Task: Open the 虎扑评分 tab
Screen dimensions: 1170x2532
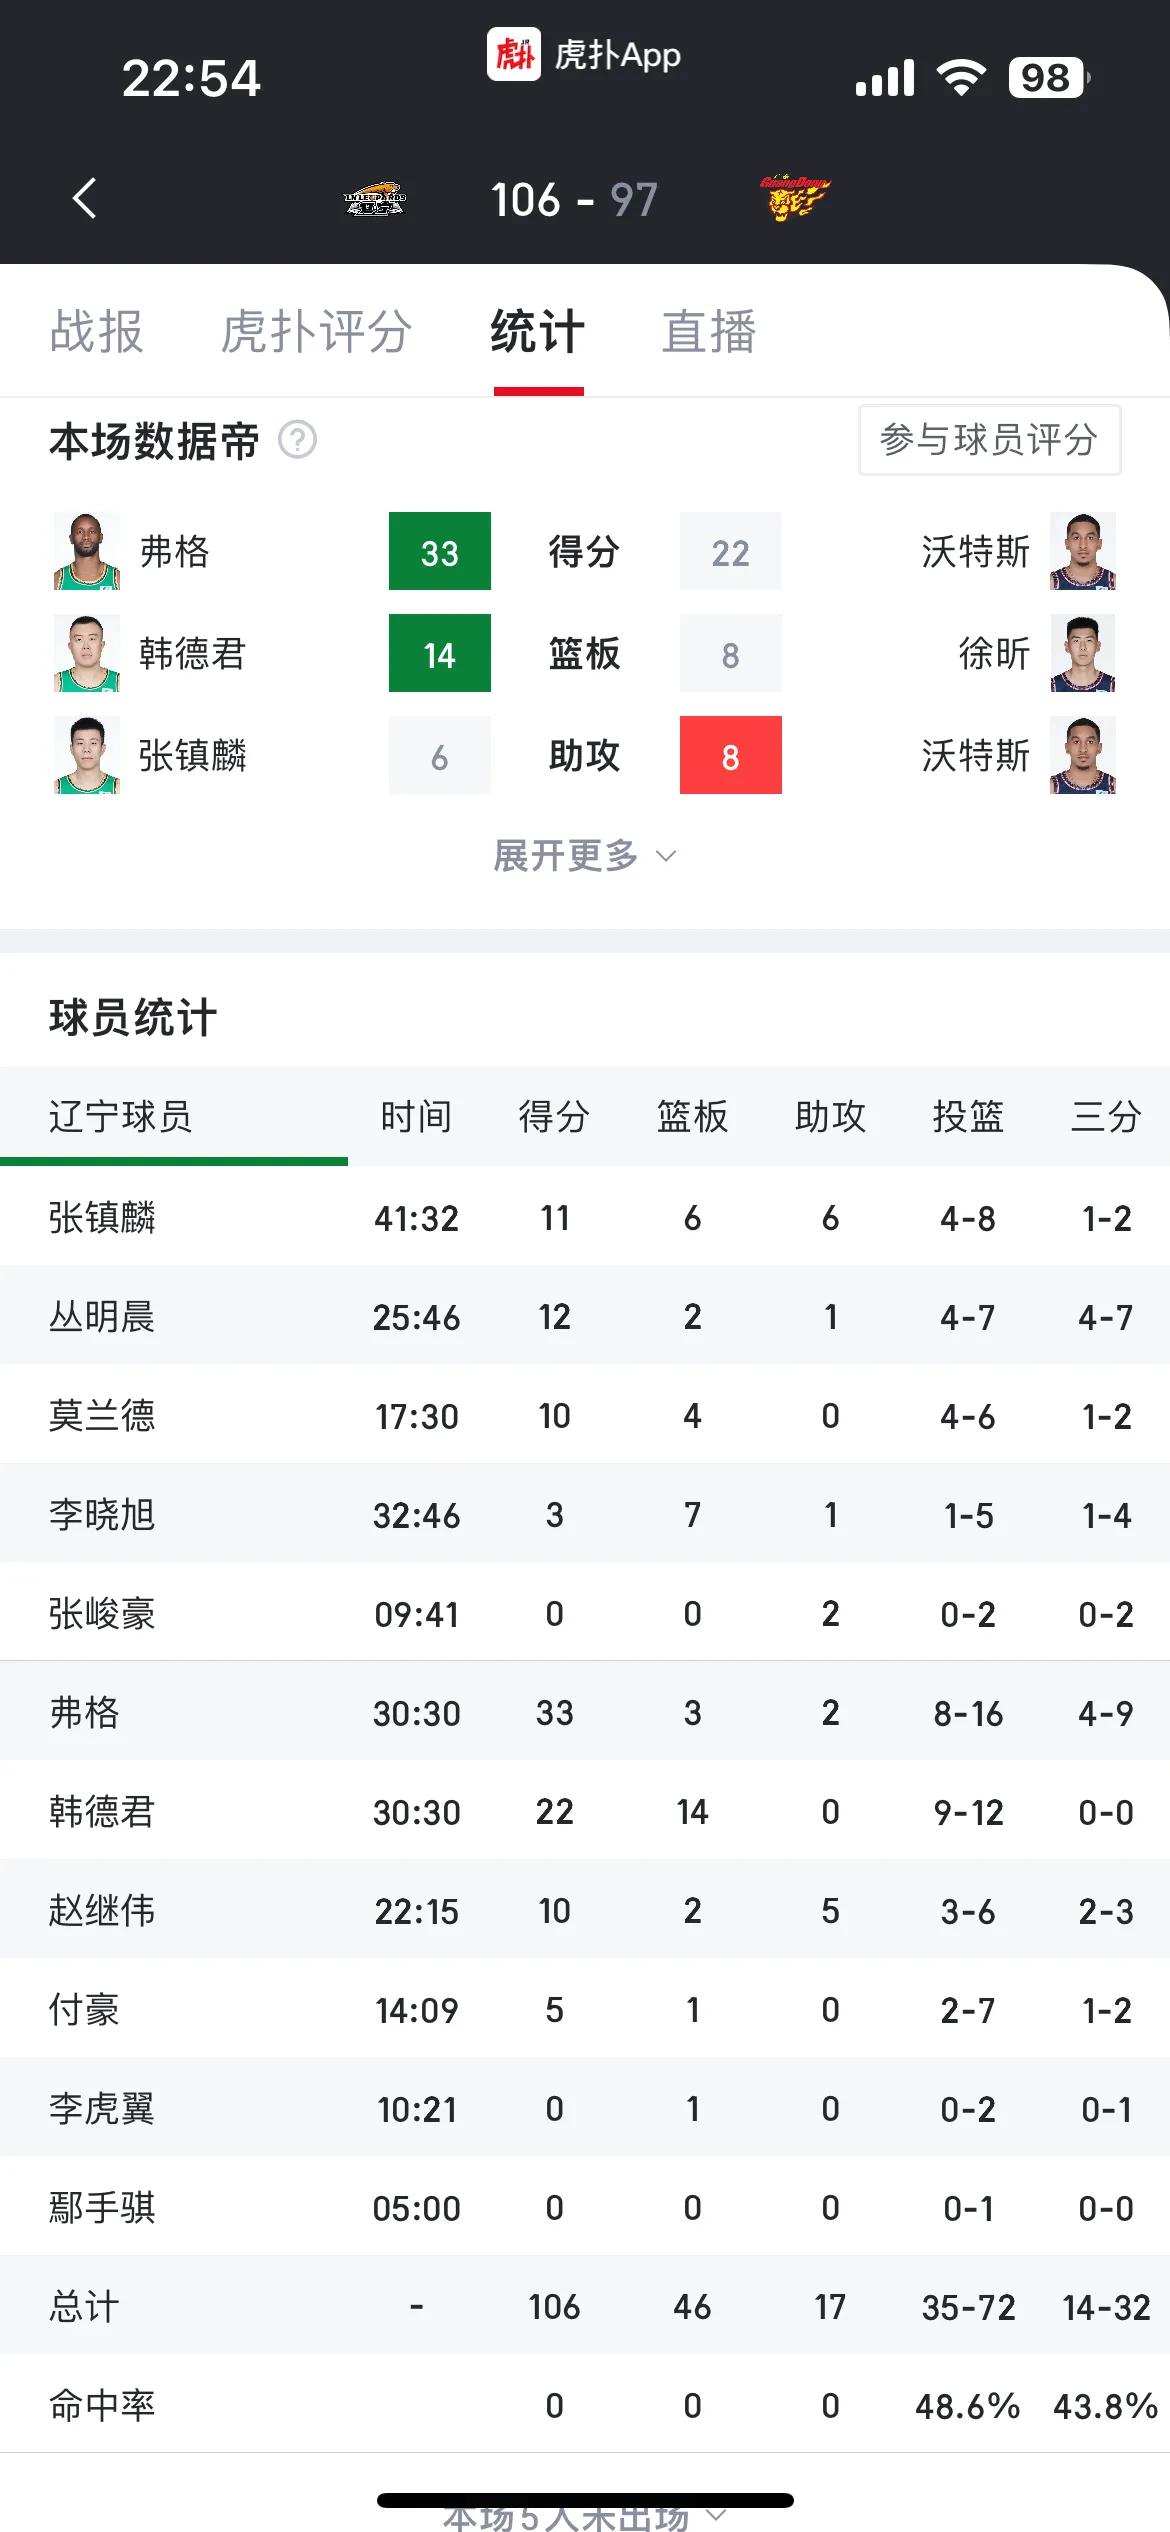Action: tap(316, 334)
